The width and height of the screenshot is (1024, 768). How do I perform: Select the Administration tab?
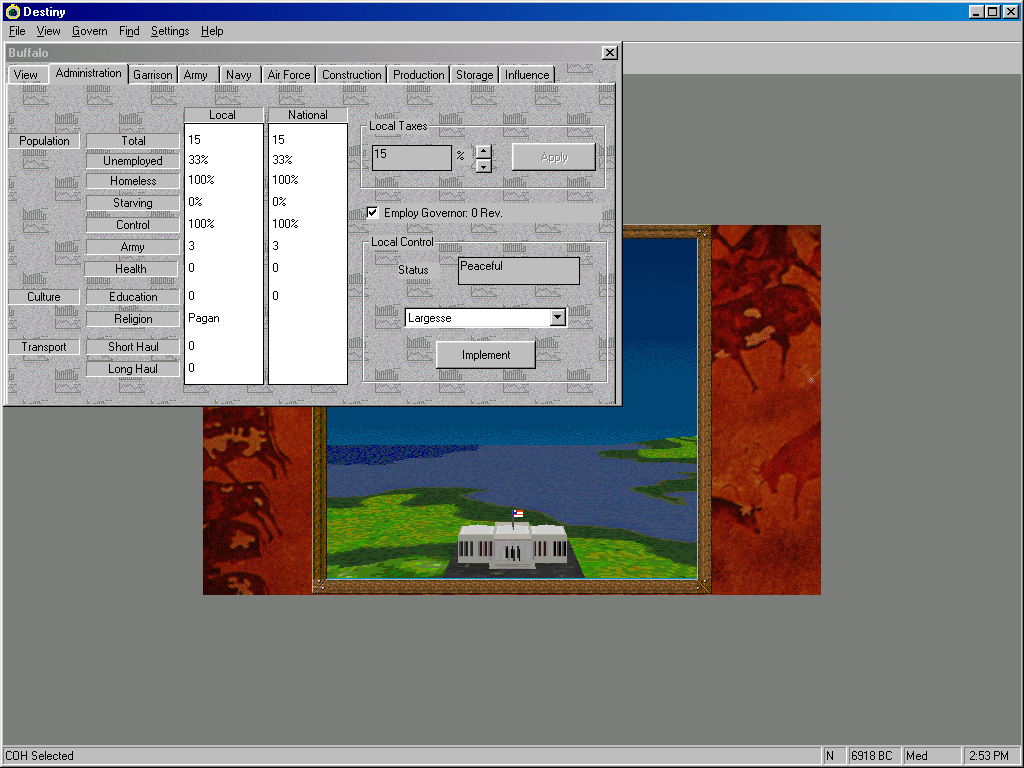pos(88,73)
